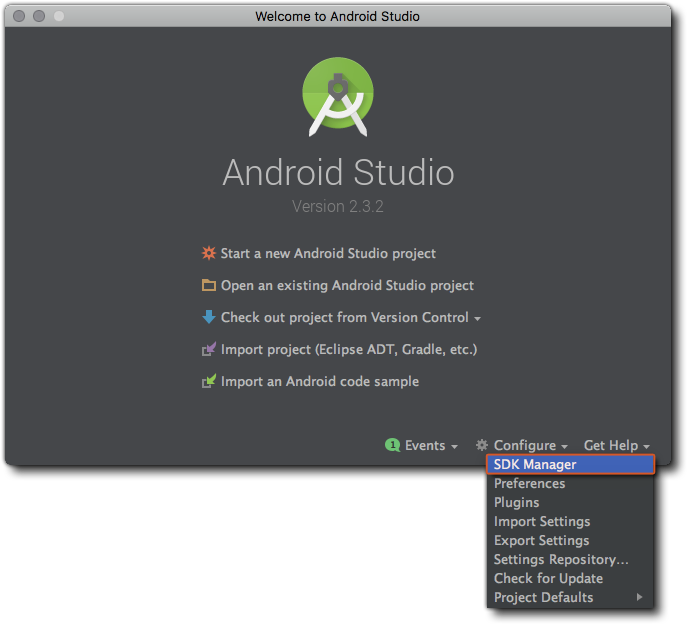This screenshot has width=687, height=624.
Task: Open Plugins from the Configure menu
Action: click(x=516, y=502)
